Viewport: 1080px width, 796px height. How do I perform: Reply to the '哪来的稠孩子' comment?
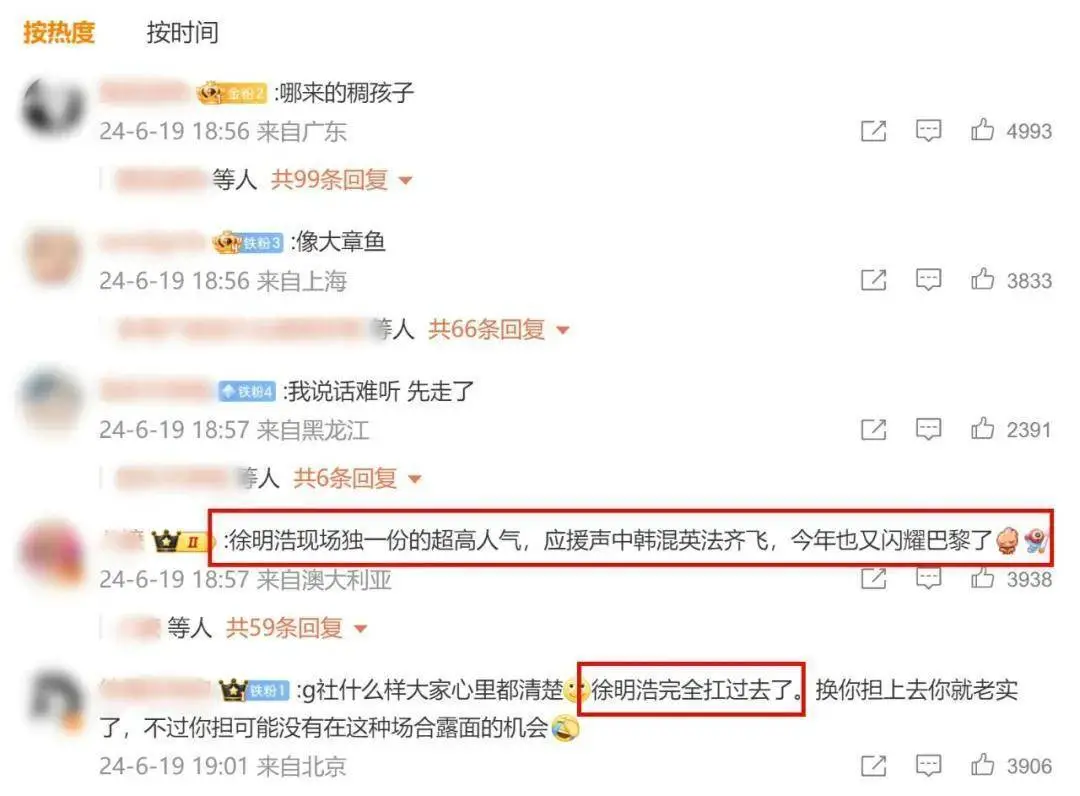click(928, 130)
